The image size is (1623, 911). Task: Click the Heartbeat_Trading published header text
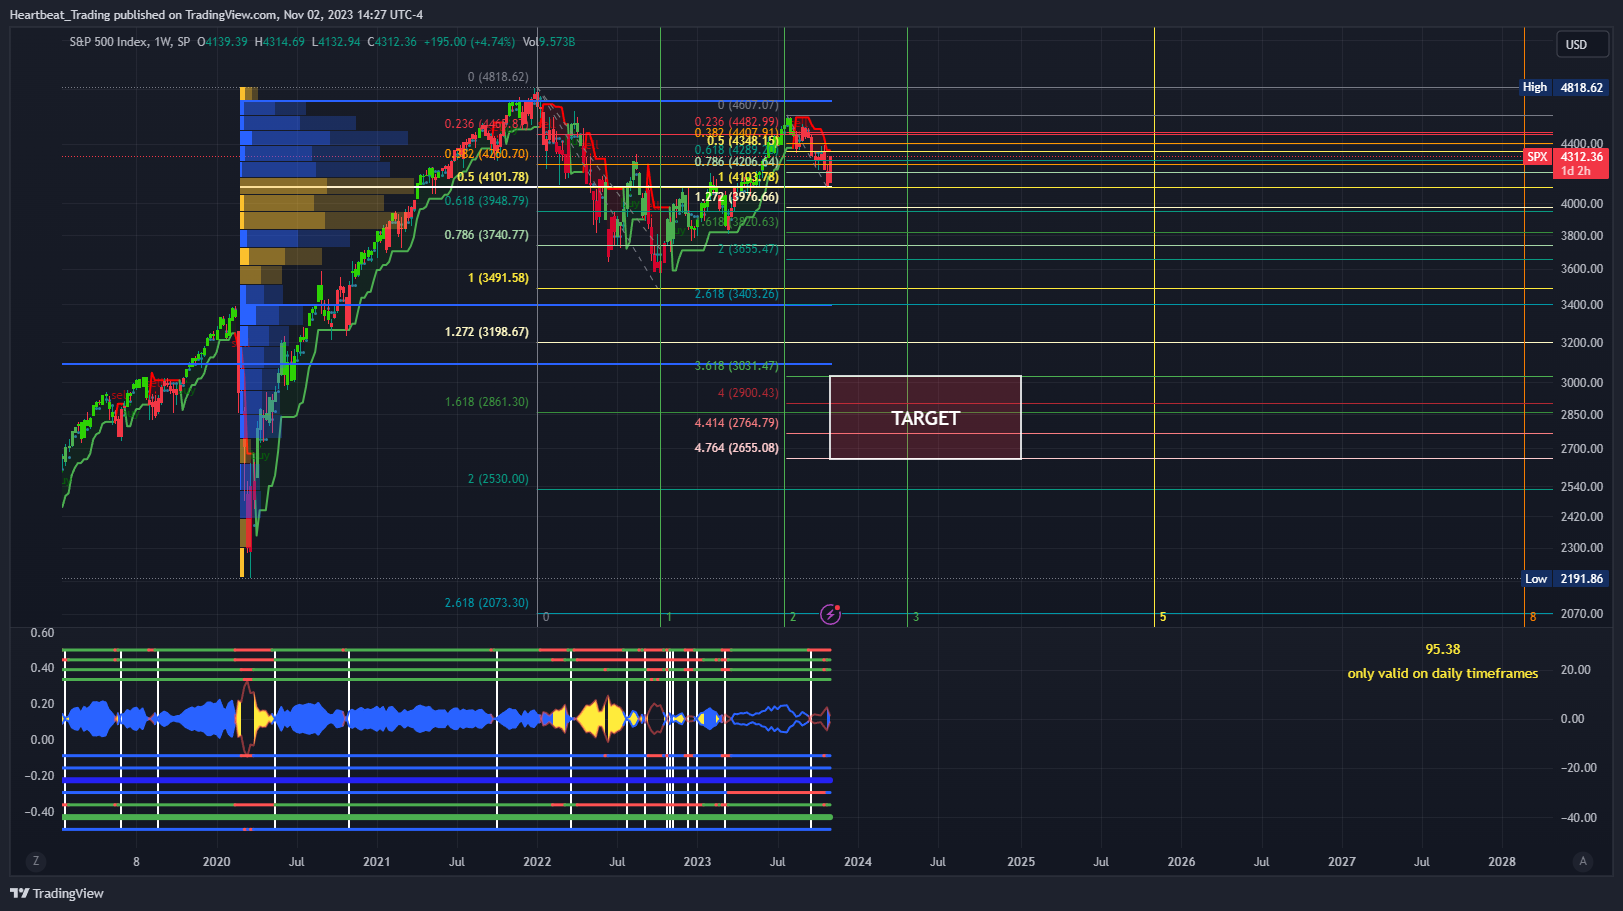(x=216, y=15)
